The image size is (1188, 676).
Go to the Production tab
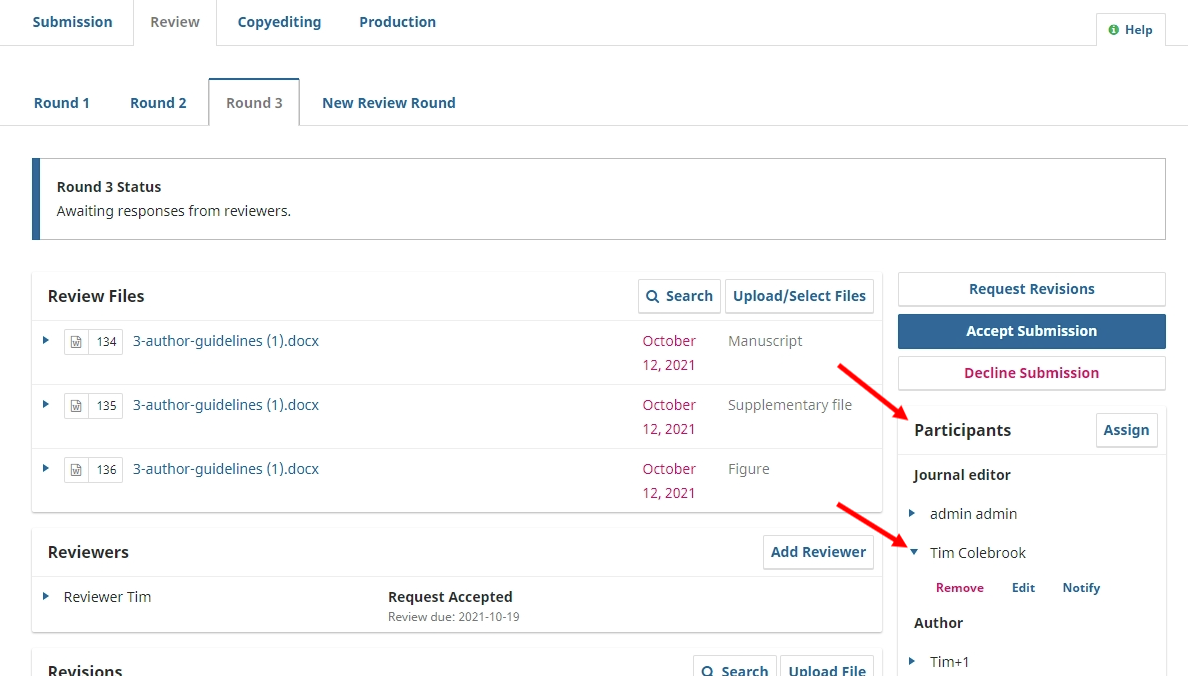pos(398,22)
